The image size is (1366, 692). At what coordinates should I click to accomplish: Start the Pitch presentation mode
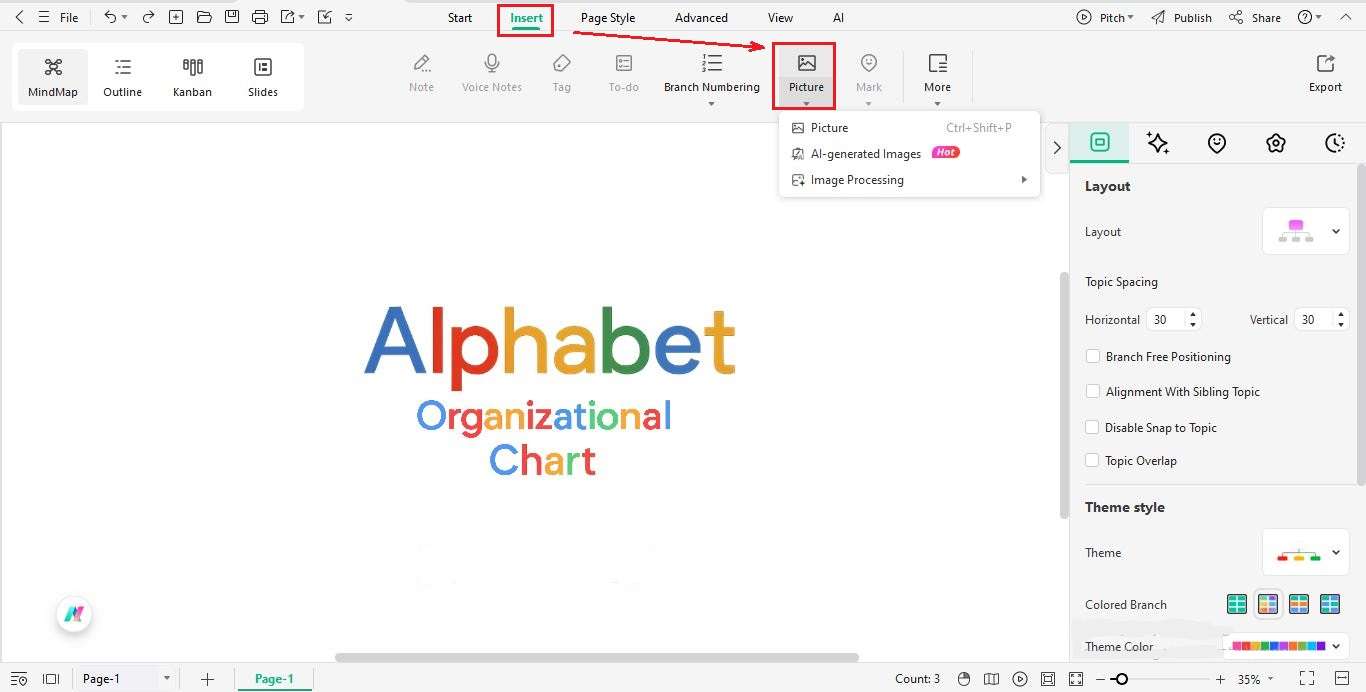[x=1105, y=18]
